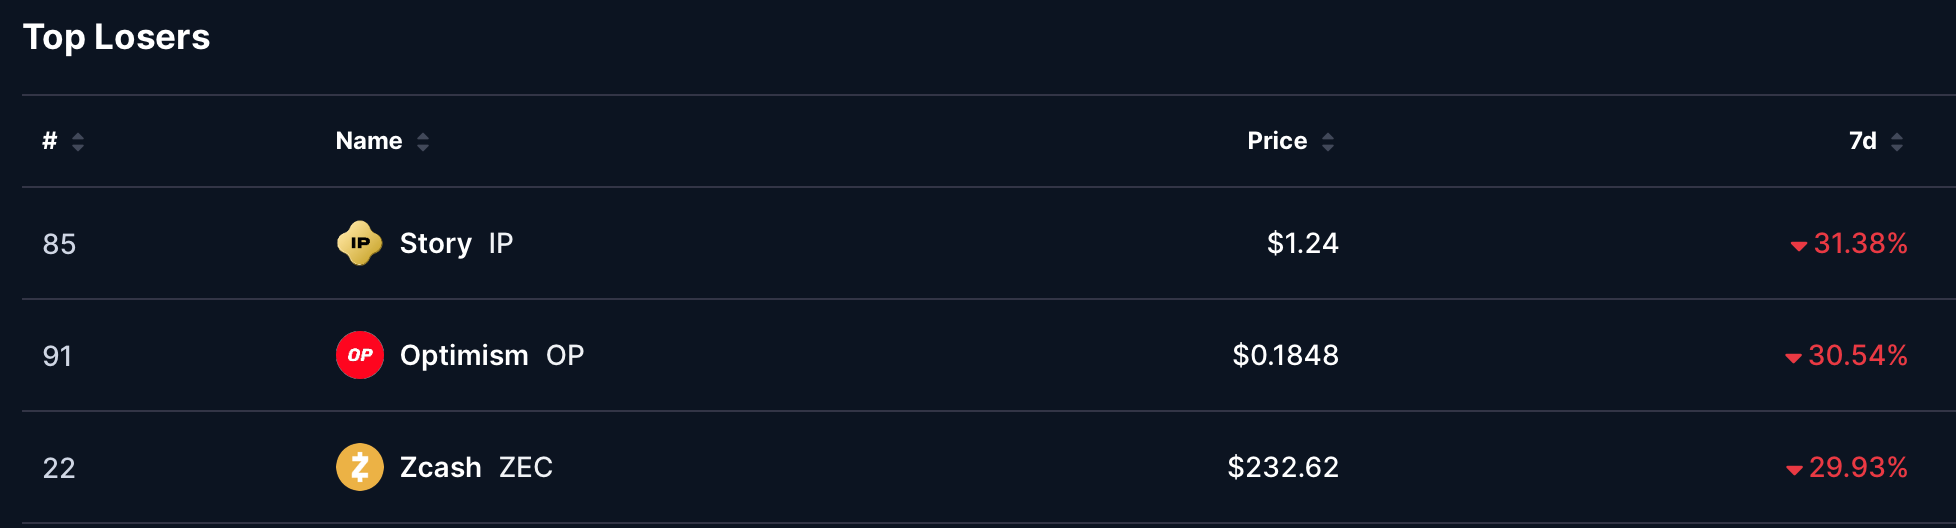1956x528 pixels.
Task: Sort table by rank number arrows
Action: tap(78, 142)
